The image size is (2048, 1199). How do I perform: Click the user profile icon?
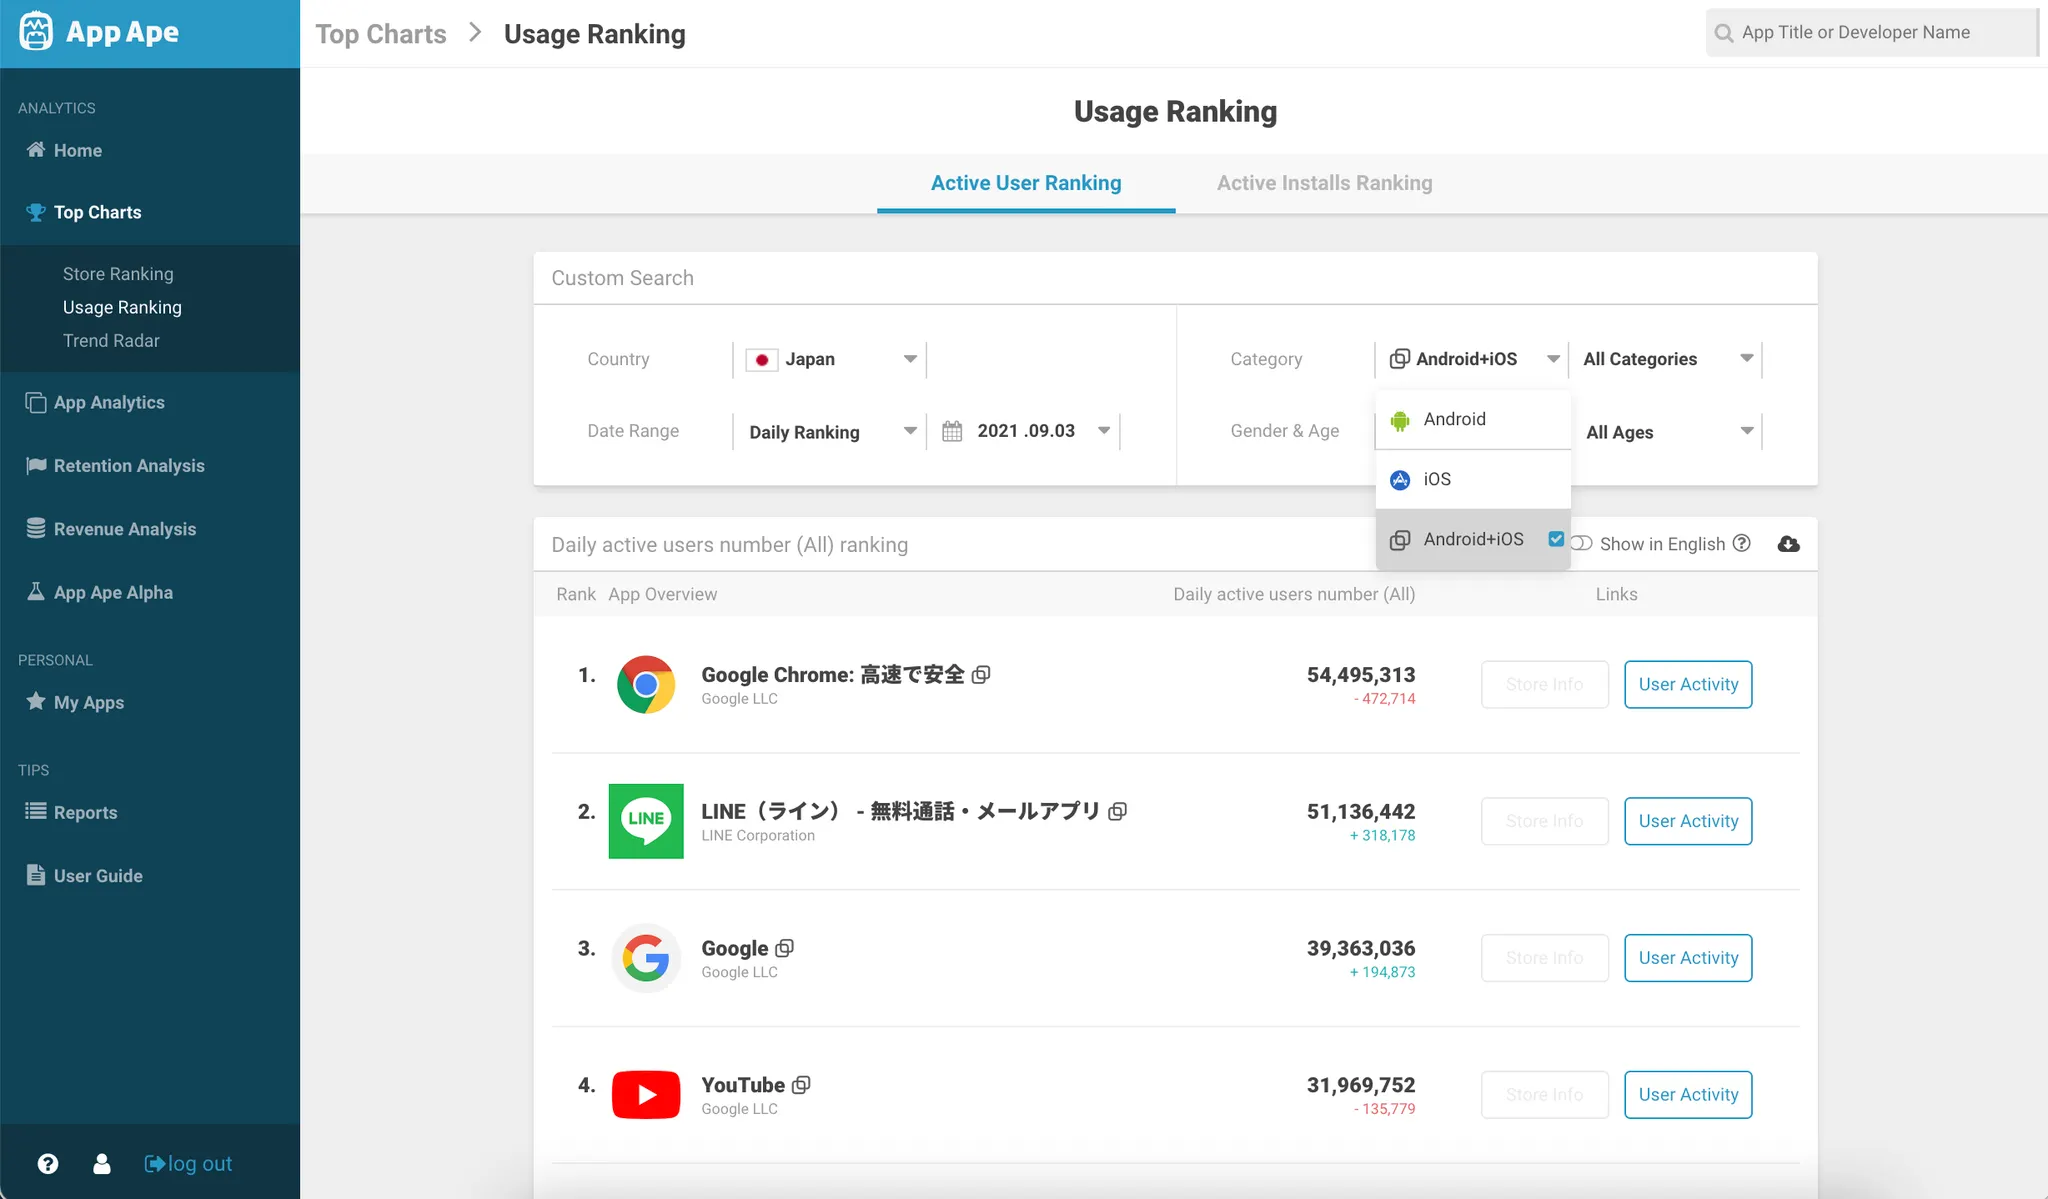102,1164
